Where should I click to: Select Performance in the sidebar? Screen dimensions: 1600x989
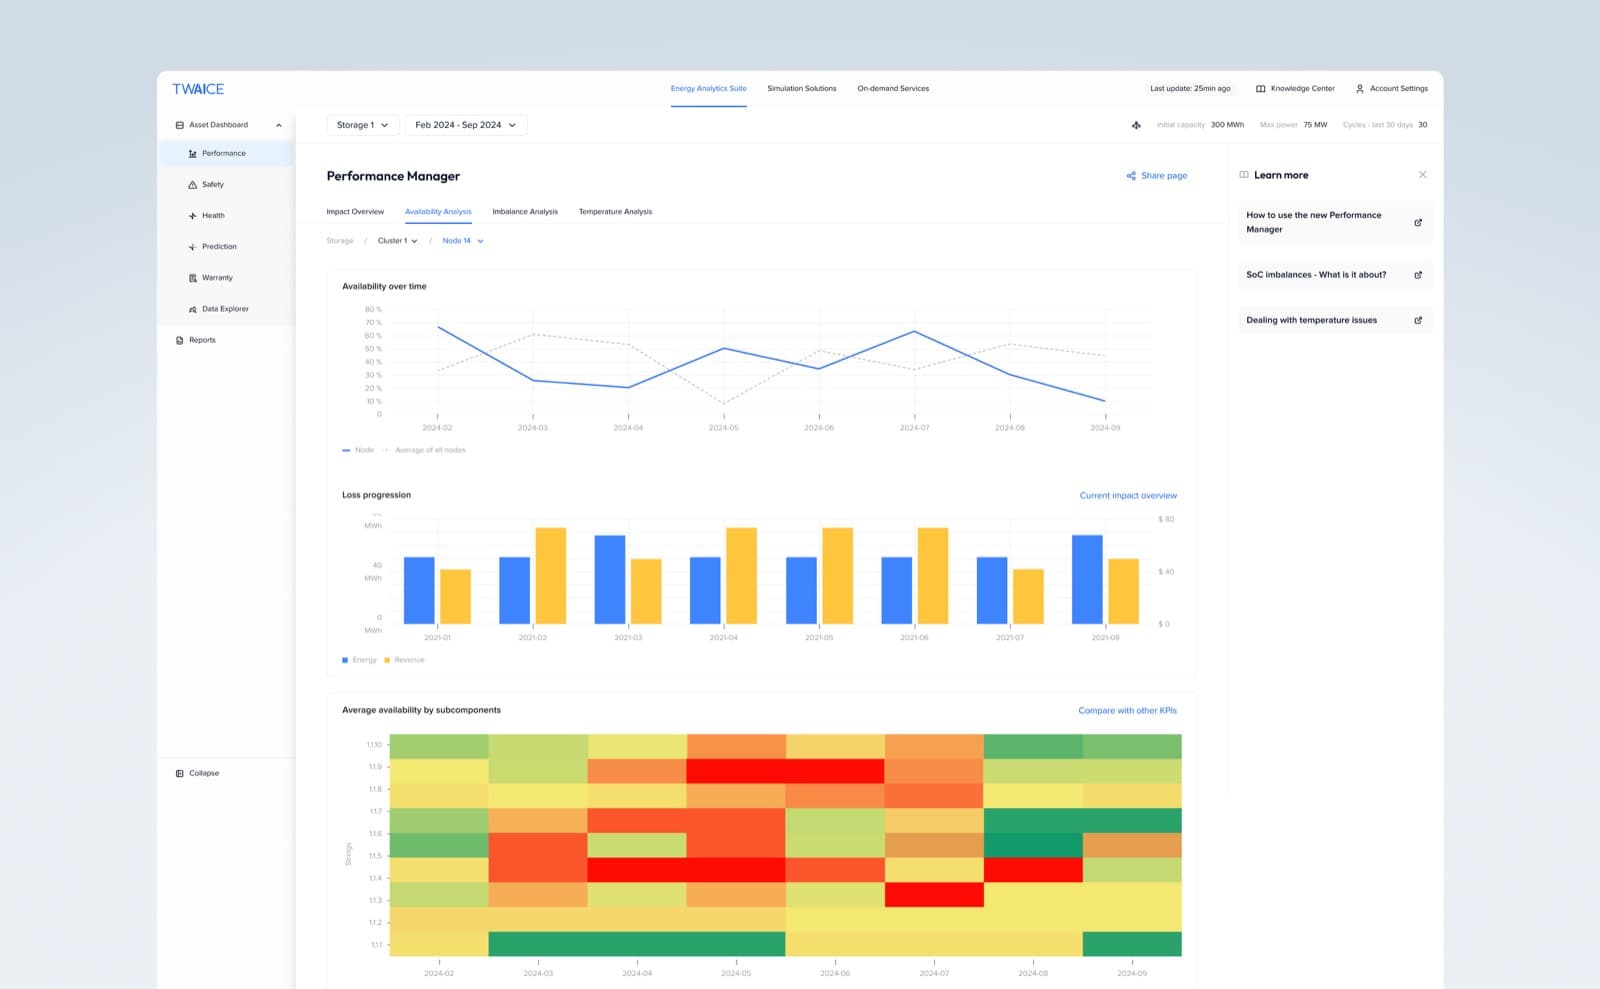(x=226, y=154)
